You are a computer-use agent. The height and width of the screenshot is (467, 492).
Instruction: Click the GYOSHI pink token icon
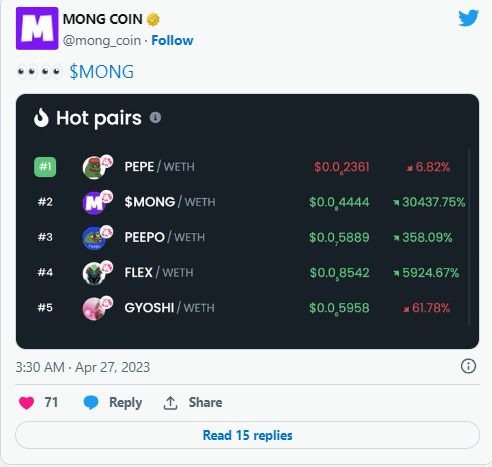[95, 308]
